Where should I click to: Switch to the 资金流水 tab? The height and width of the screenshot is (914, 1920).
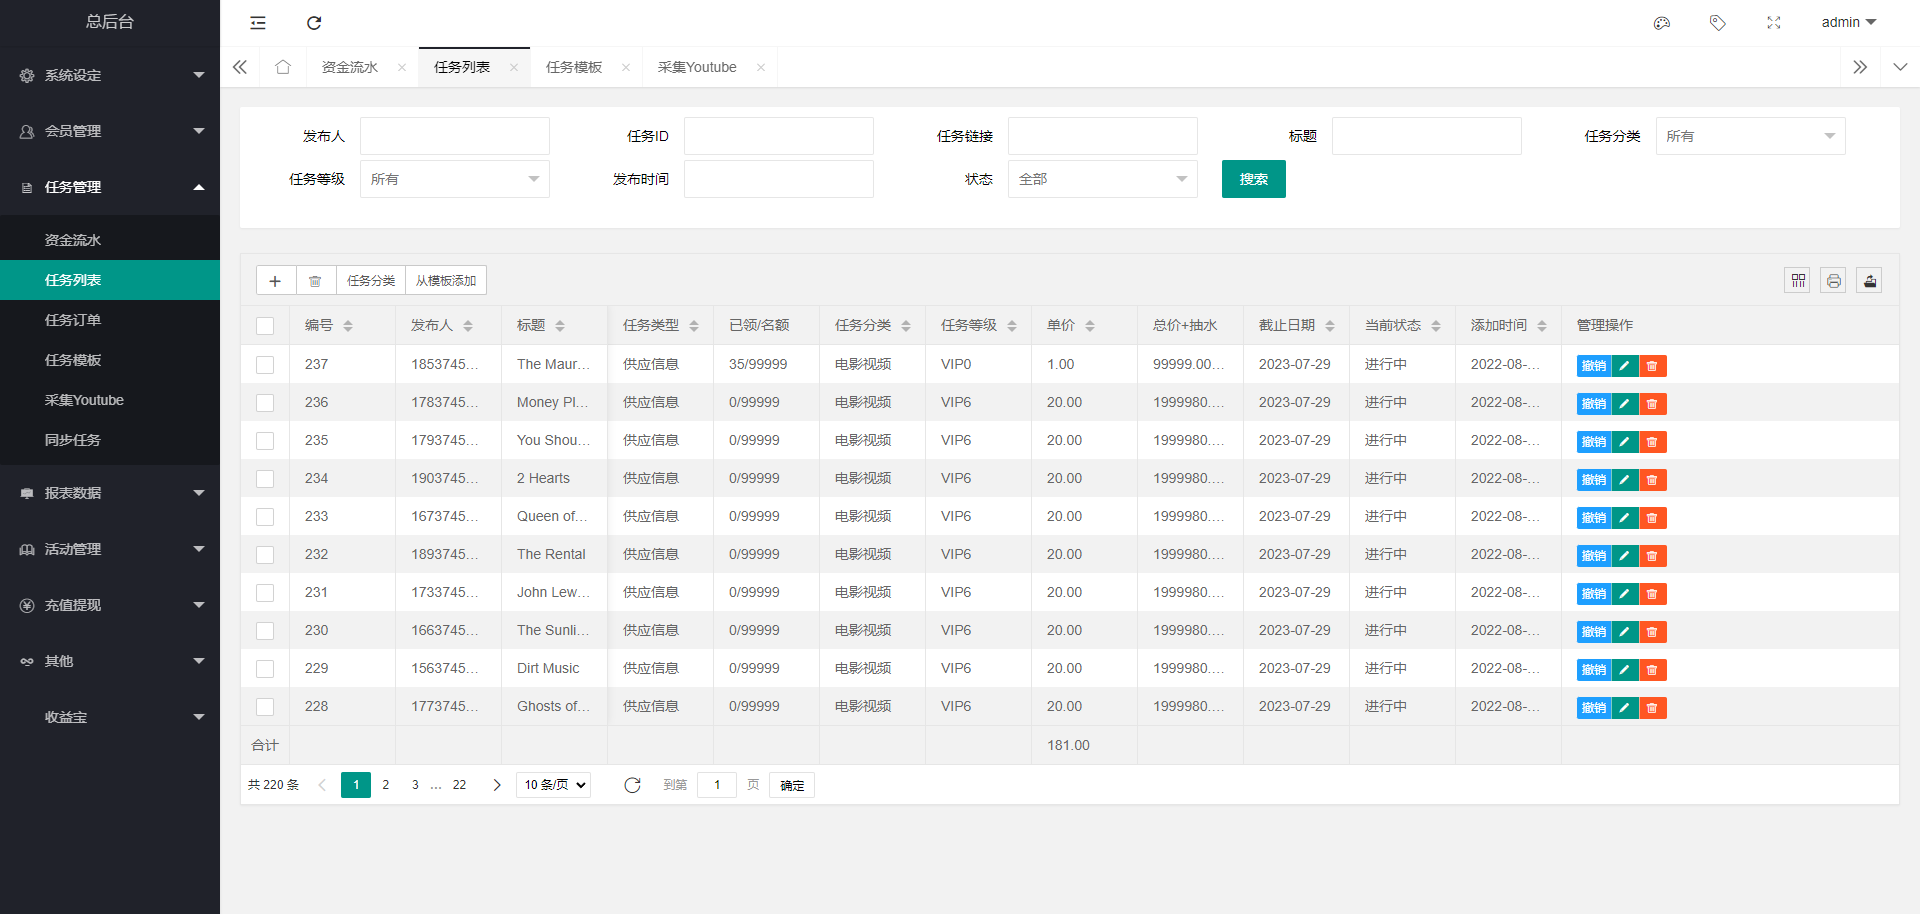(x=350, y=67)
